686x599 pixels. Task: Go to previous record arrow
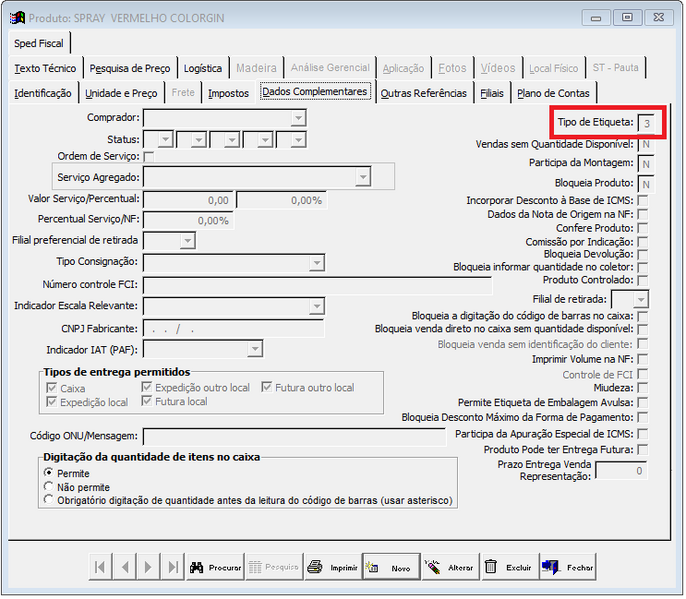point(125,568)
